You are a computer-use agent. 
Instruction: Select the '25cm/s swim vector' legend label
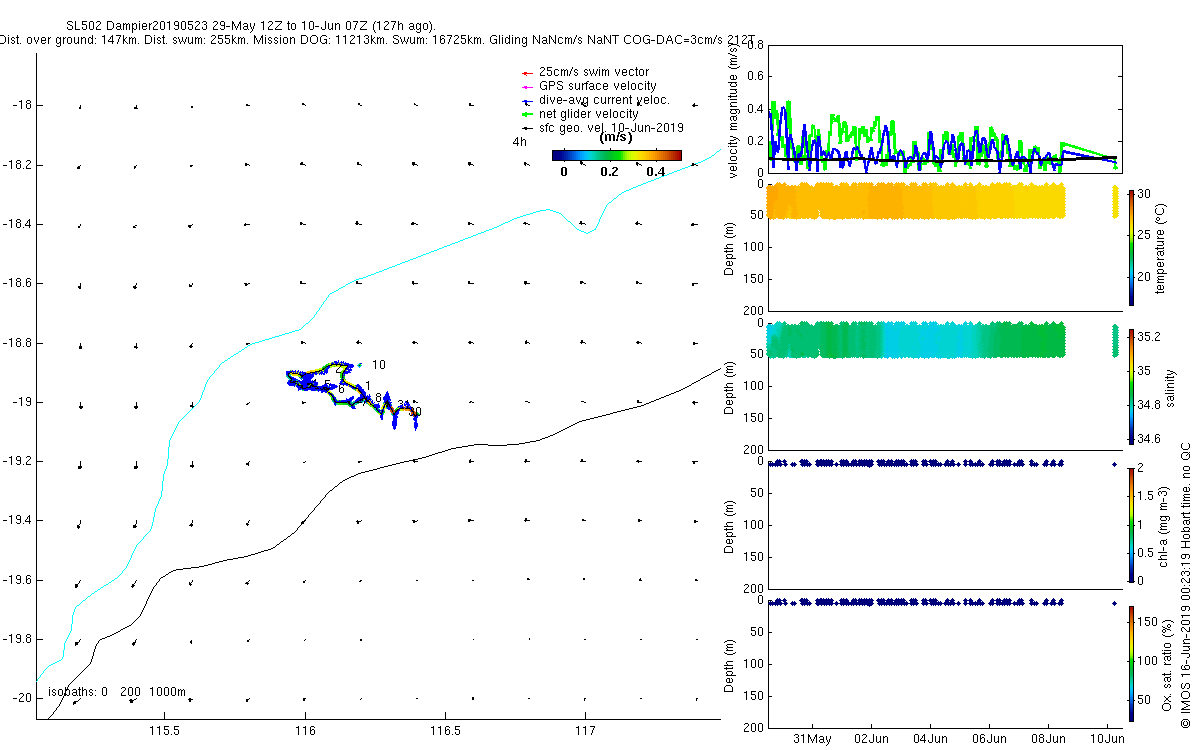pyautogui.click(x=593, y=72)
